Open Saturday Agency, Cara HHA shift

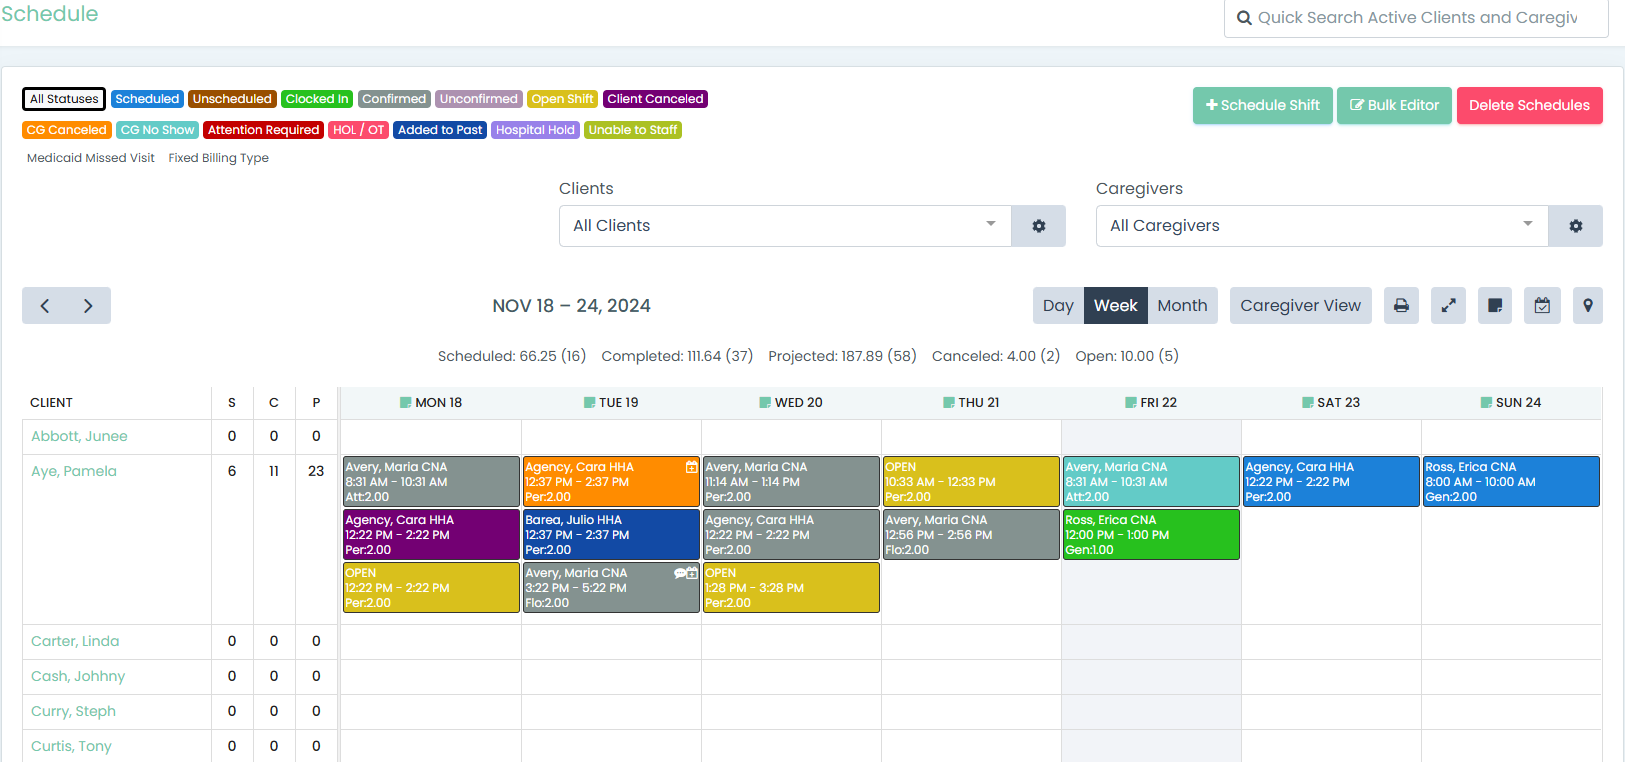pos(1331,482)
